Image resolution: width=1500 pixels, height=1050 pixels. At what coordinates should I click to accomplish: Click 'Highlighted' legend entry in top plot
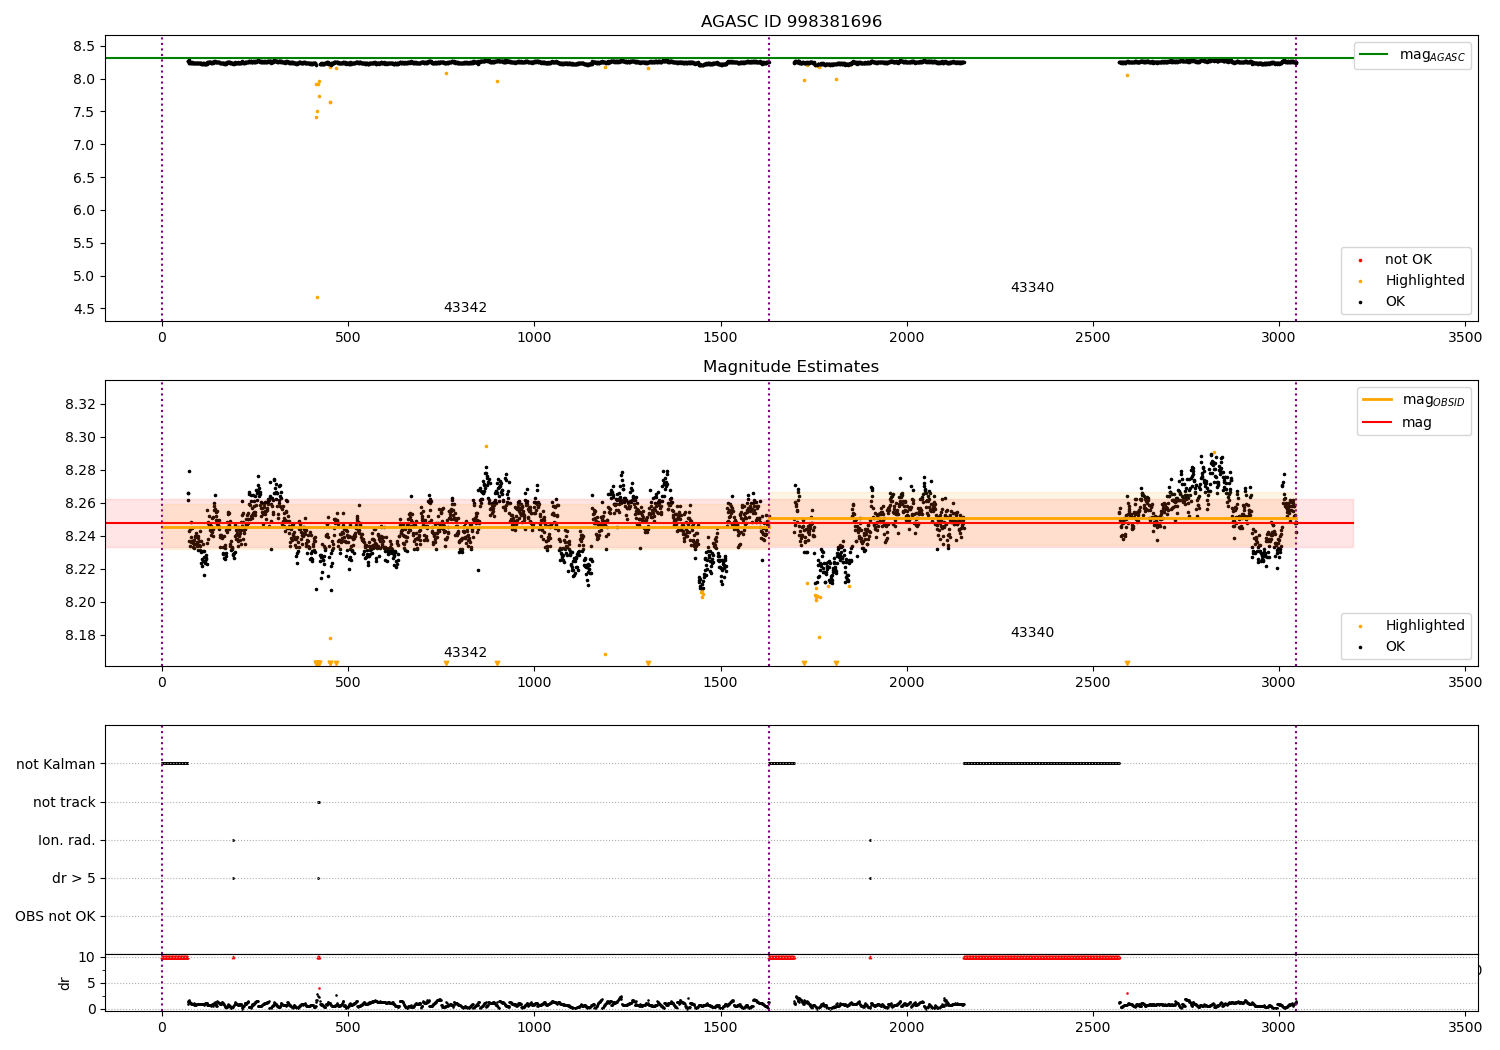1424,281
